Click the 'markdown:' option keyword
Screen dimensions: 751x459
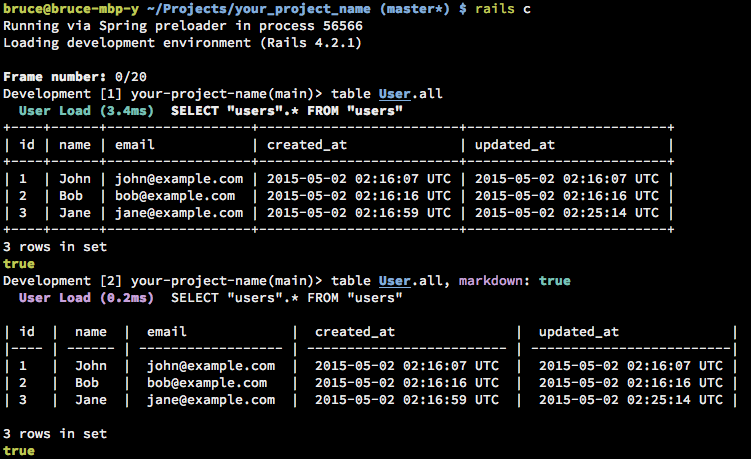point(494,280)
